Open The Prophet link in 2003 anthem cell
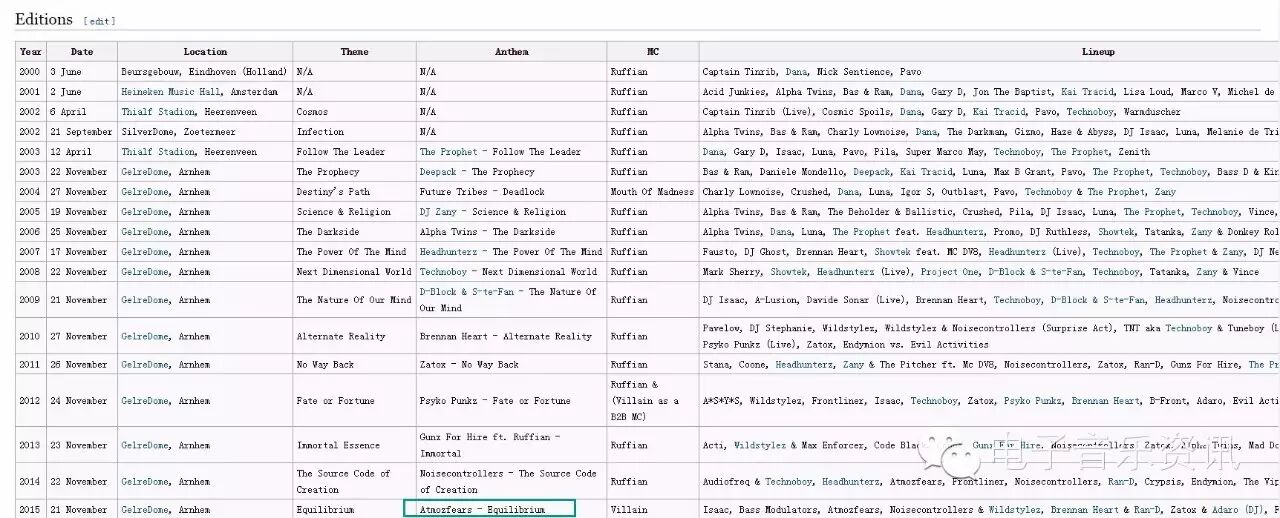The image size is (1280, 518). [449, 152]
